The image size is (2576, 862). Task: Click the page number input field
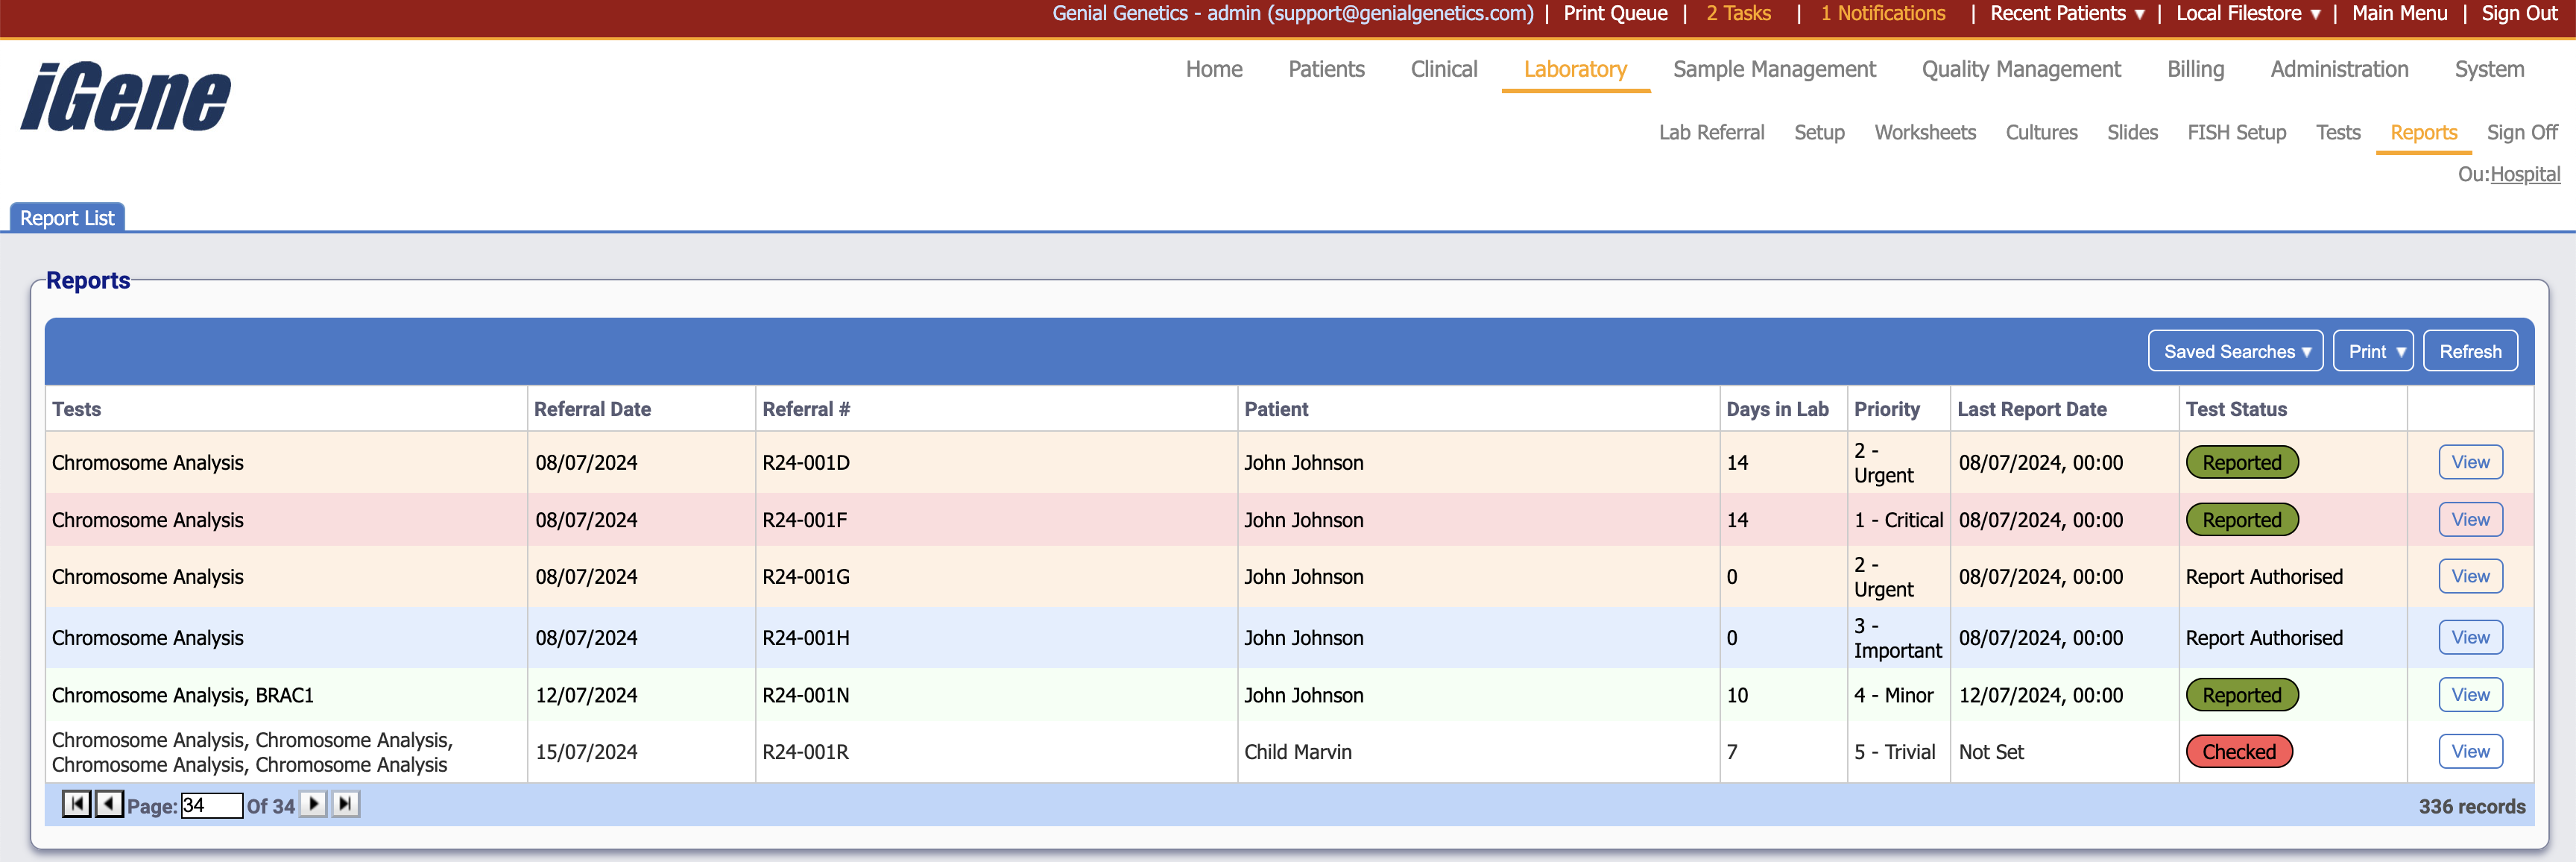(211, 806)
